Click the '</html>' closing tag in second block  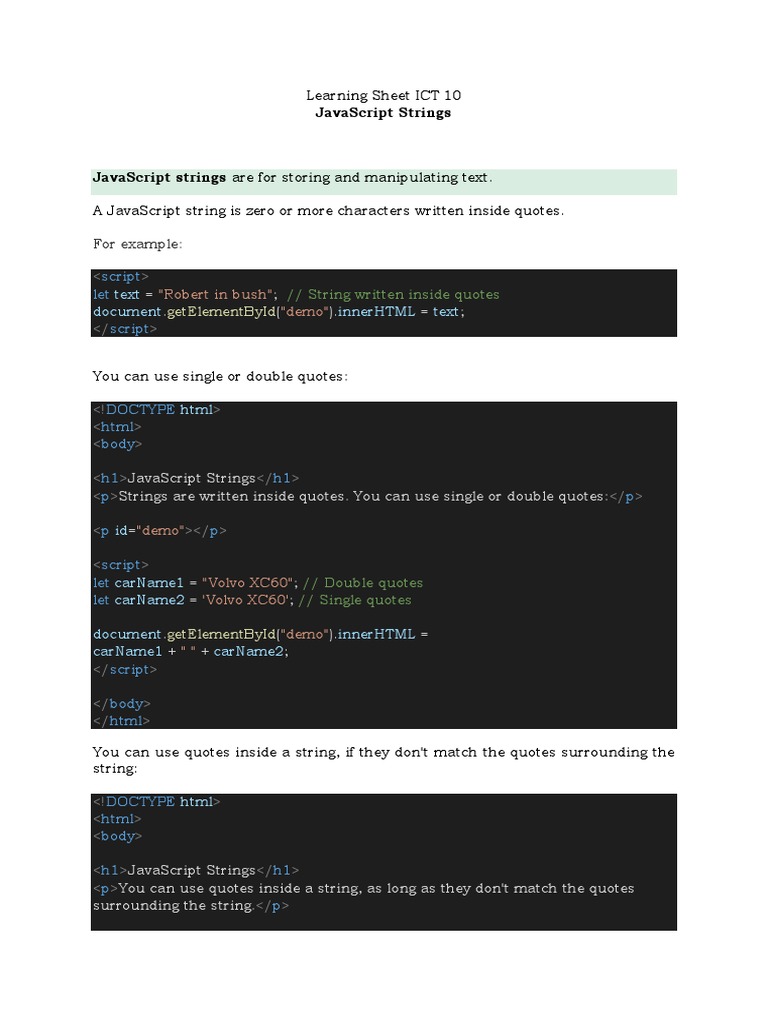[122, 721]
